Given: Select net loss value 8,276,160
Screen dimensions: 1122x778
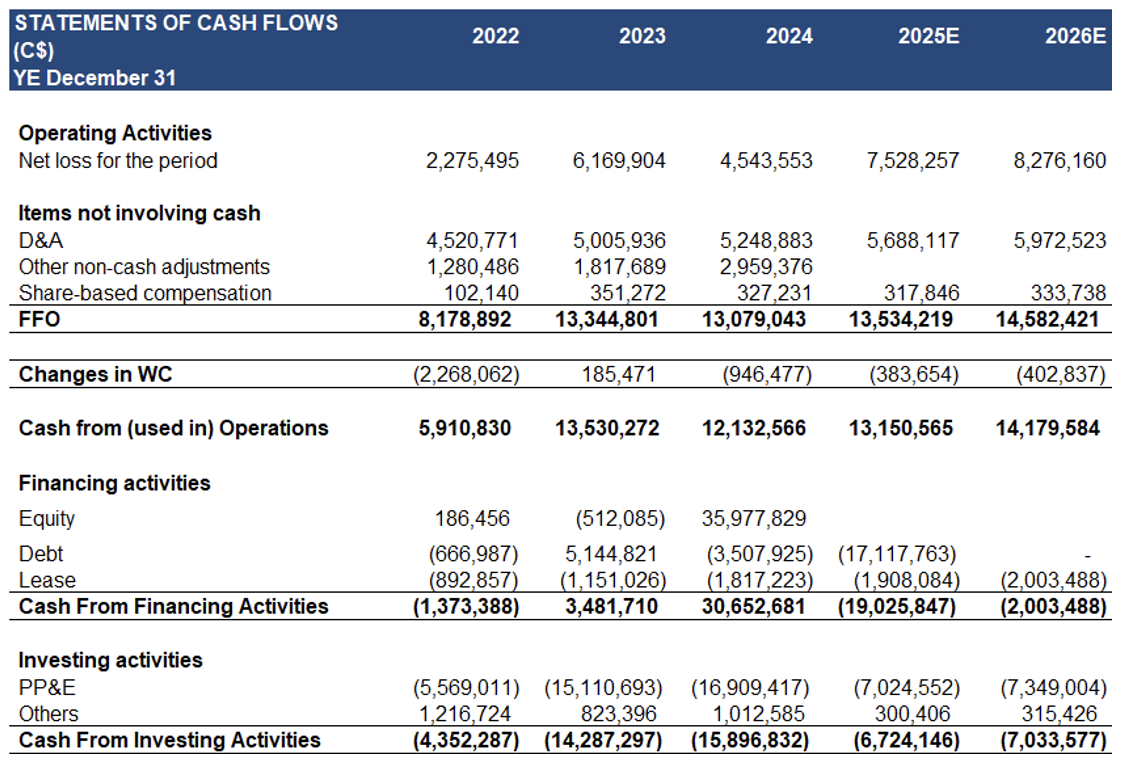Looking at the screenshot, I should coord(1059,160).
